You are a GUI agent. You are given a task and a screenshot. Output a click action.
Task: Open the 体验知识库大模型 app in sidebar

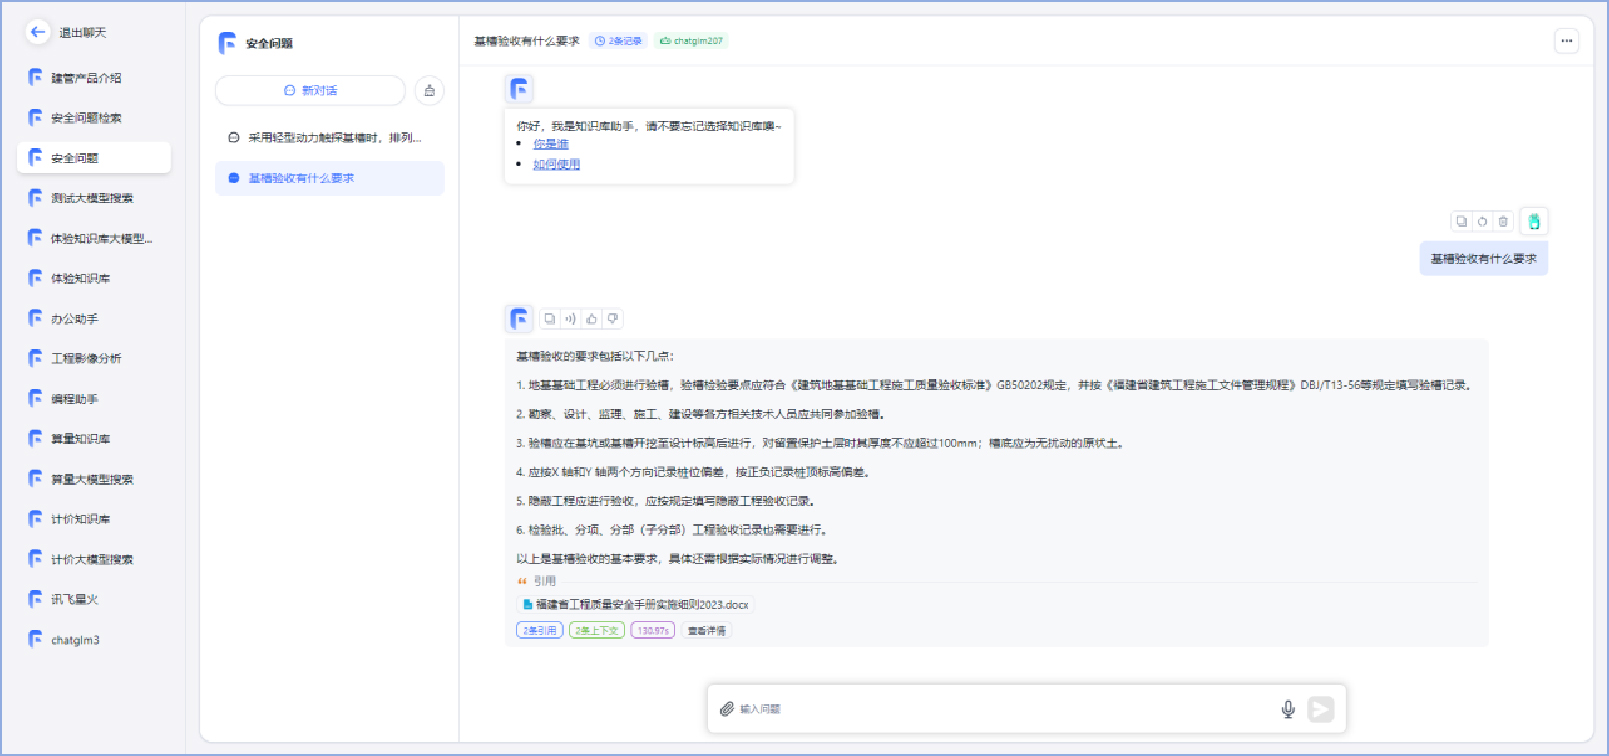click(x=94, y=238)
